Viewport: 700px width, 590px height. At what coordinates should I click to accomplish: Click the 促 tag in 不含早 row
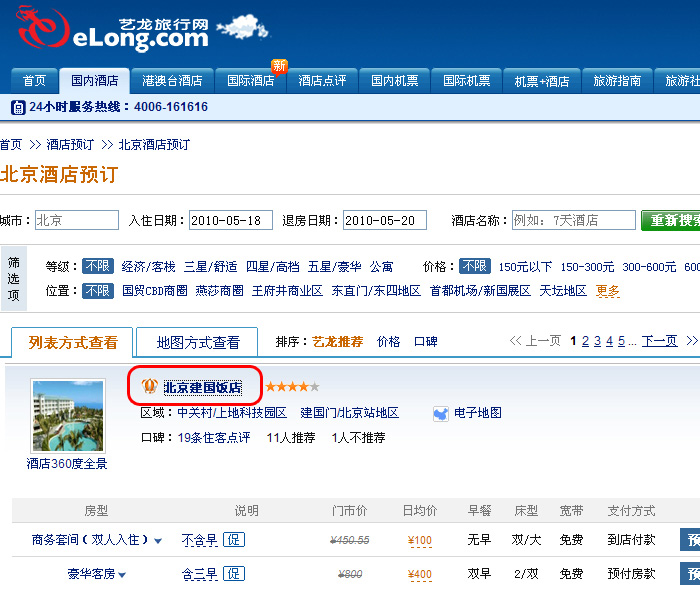(234, 540)
